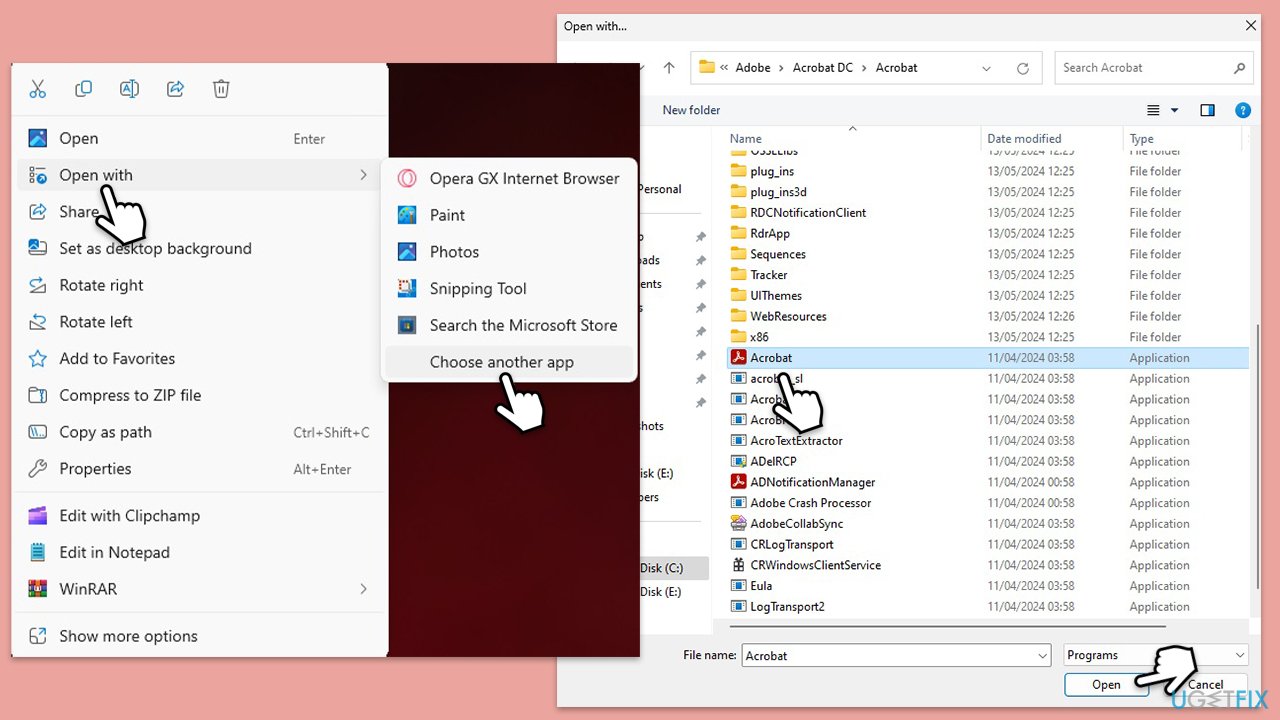Select Copy as path
The width and height of the screenshot is (1280, 720).
[199, 432]
